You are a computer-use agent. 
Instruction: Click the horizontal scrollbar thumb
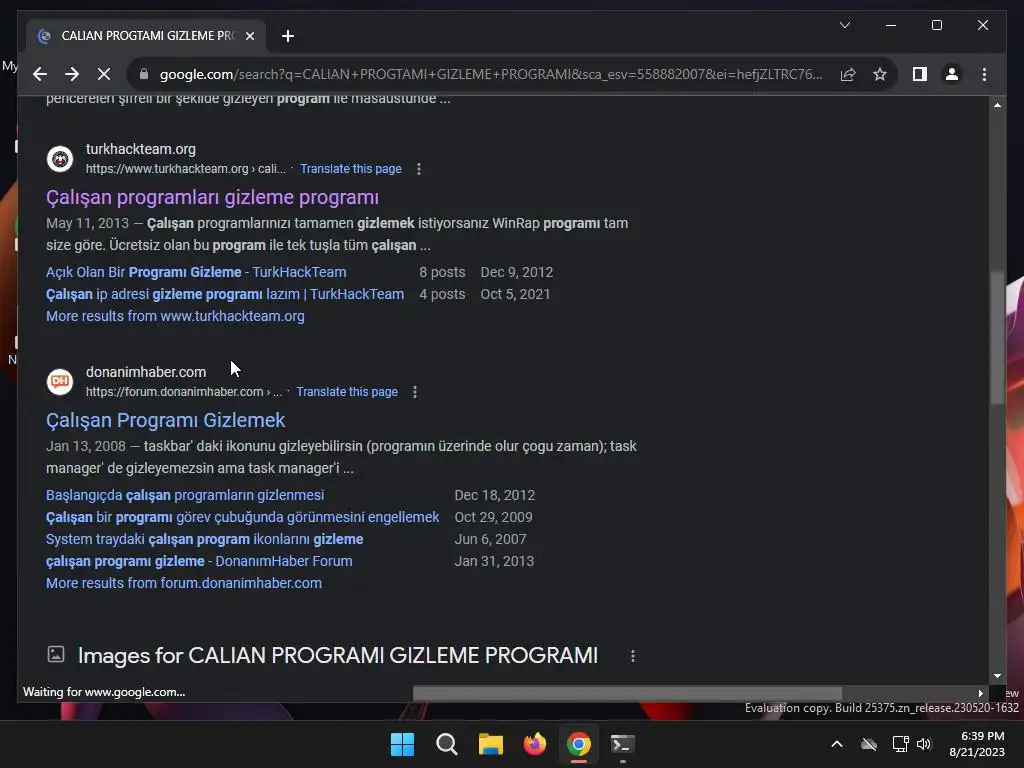(x=627, y=693)
